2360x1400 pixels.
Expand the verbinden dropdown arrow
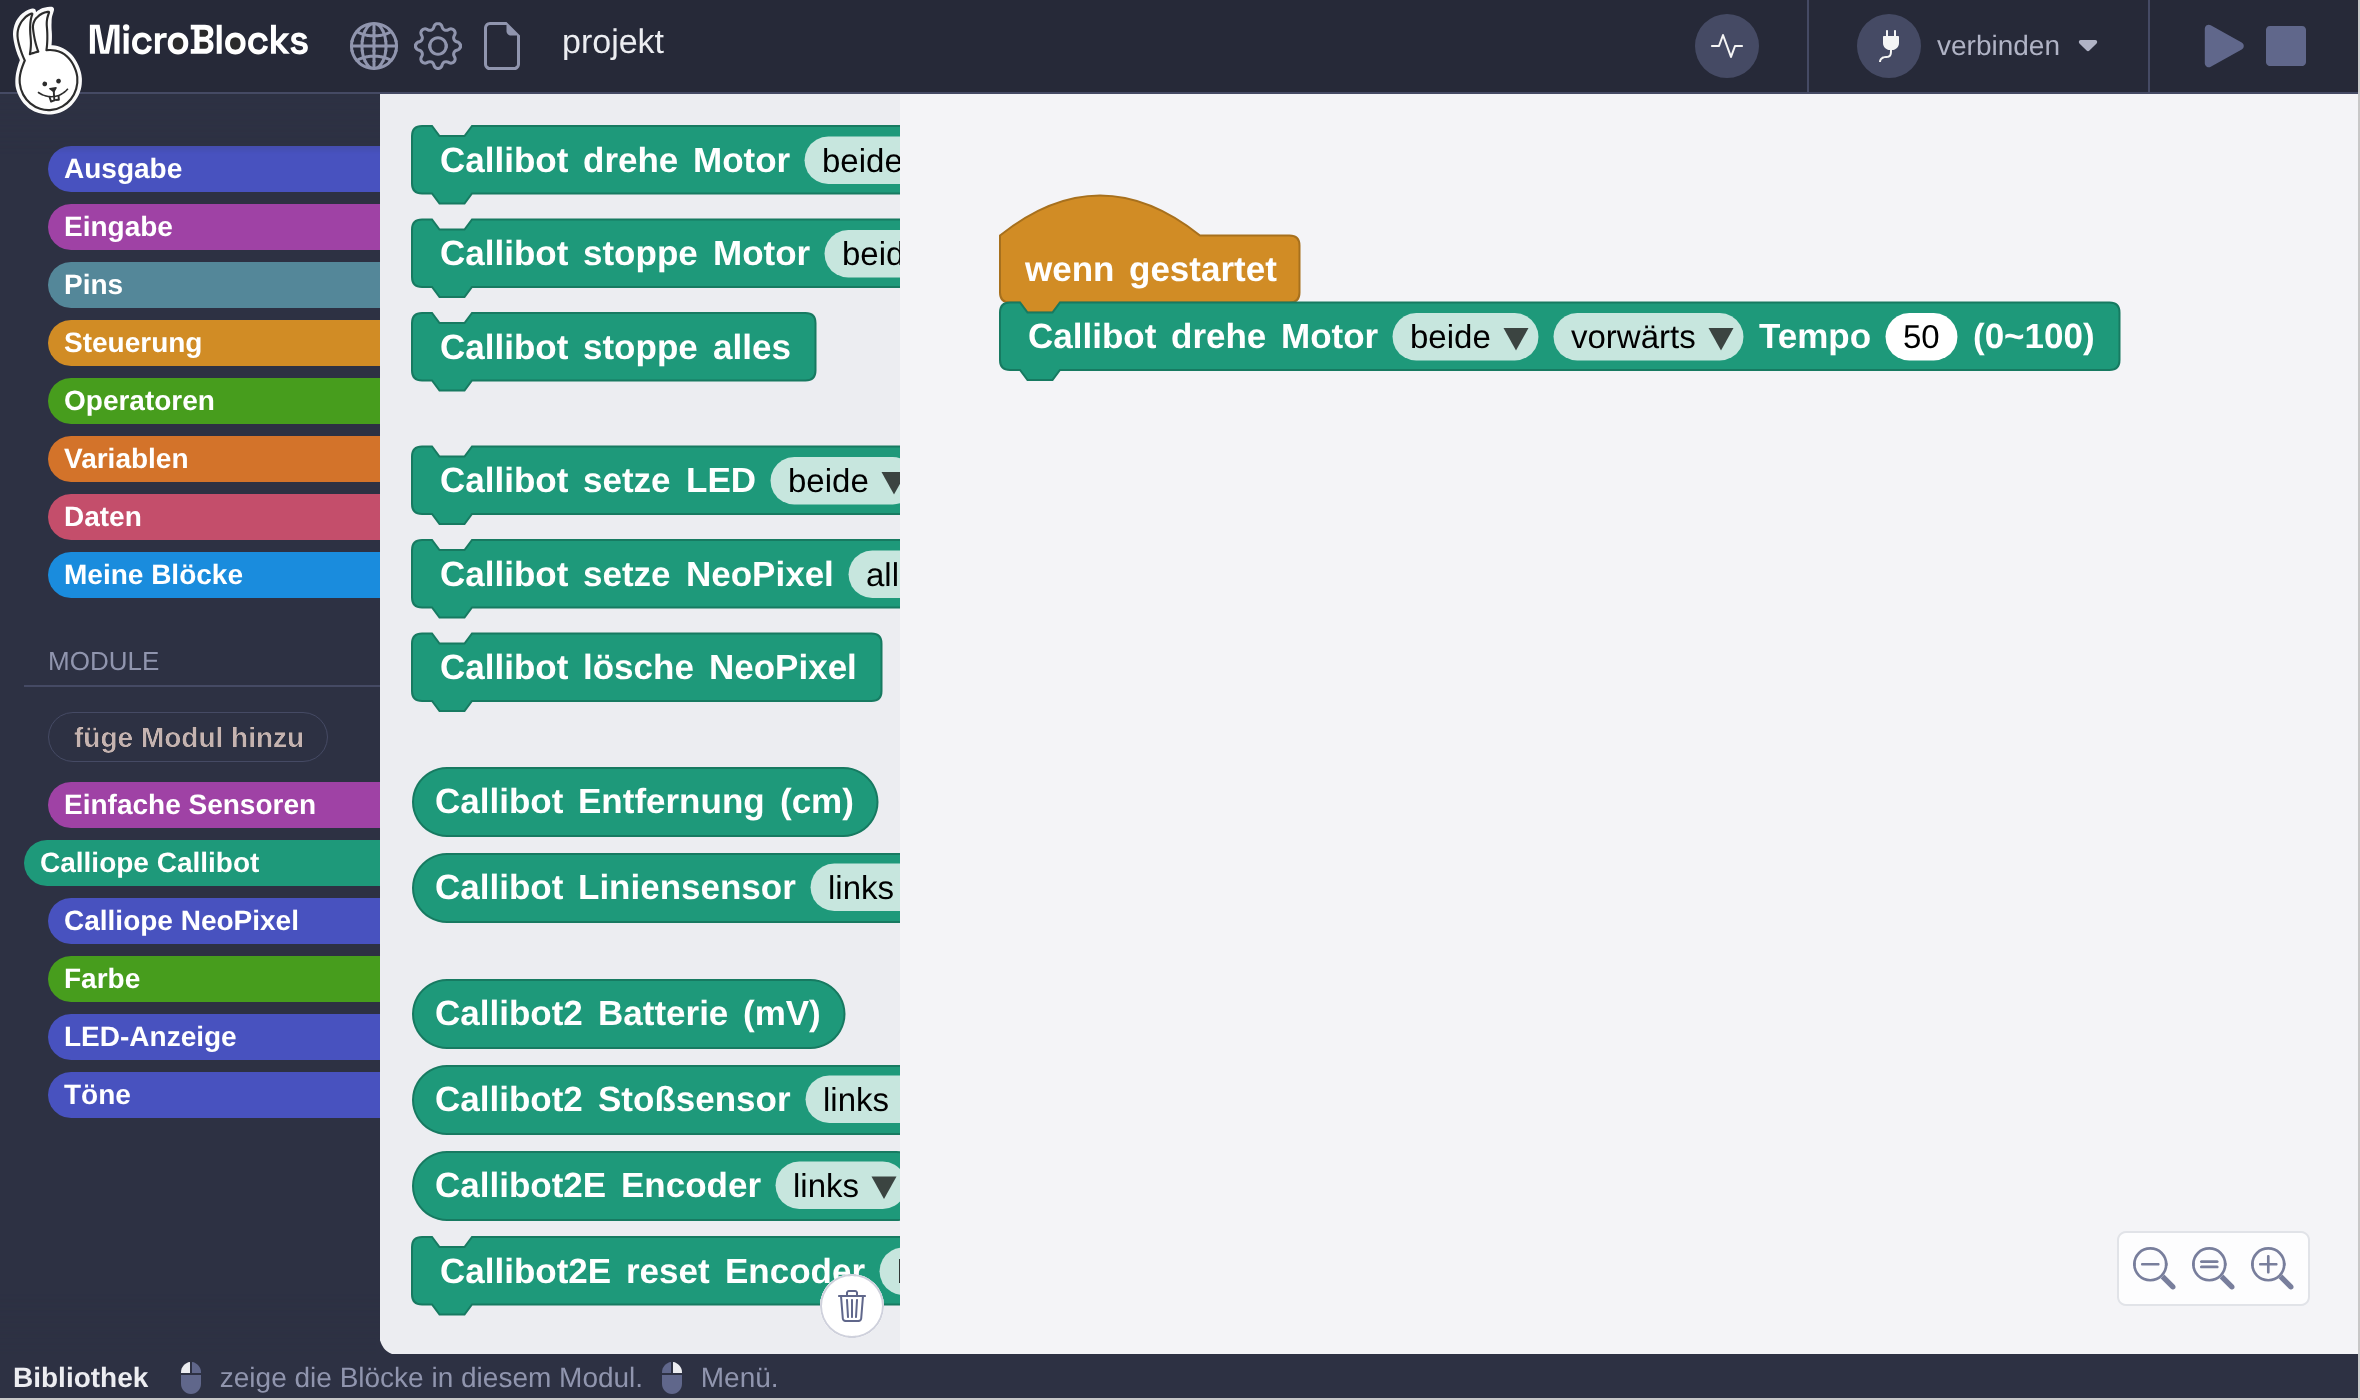tap(2088, 46)
